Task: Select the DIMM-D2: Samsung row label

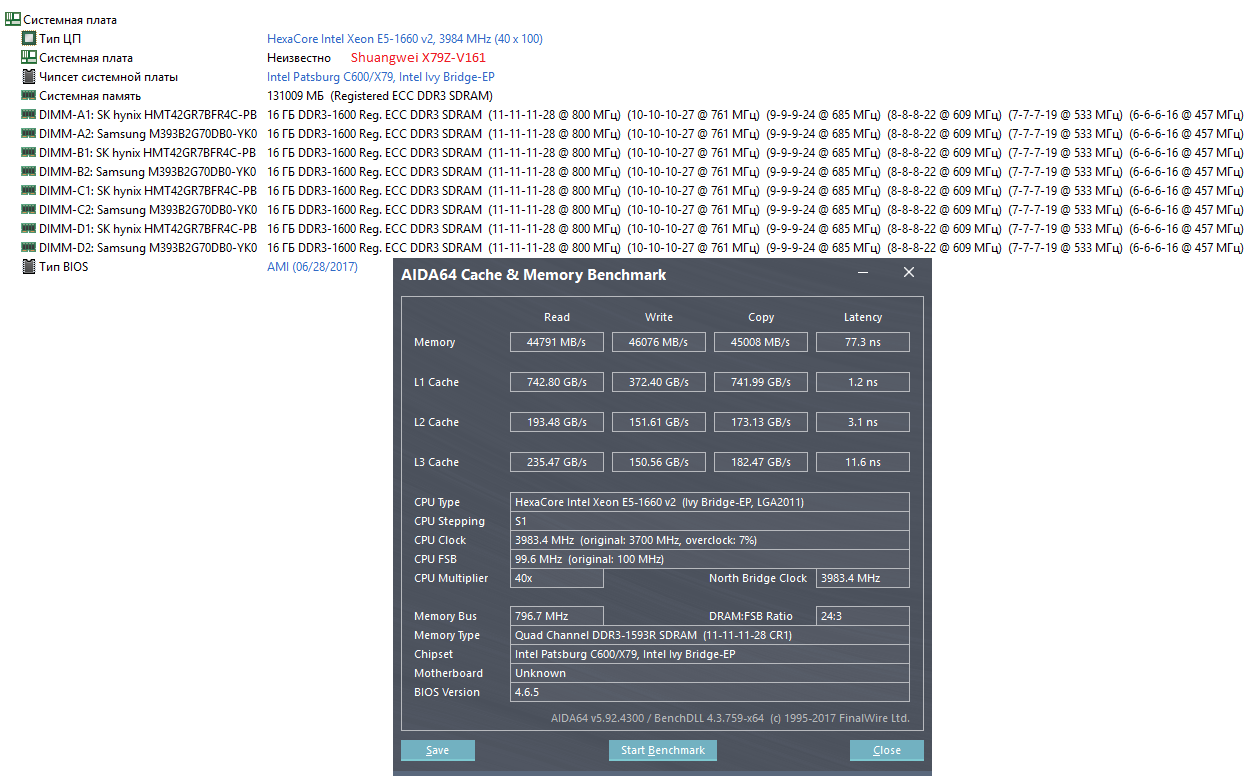Action: (148, 248)
